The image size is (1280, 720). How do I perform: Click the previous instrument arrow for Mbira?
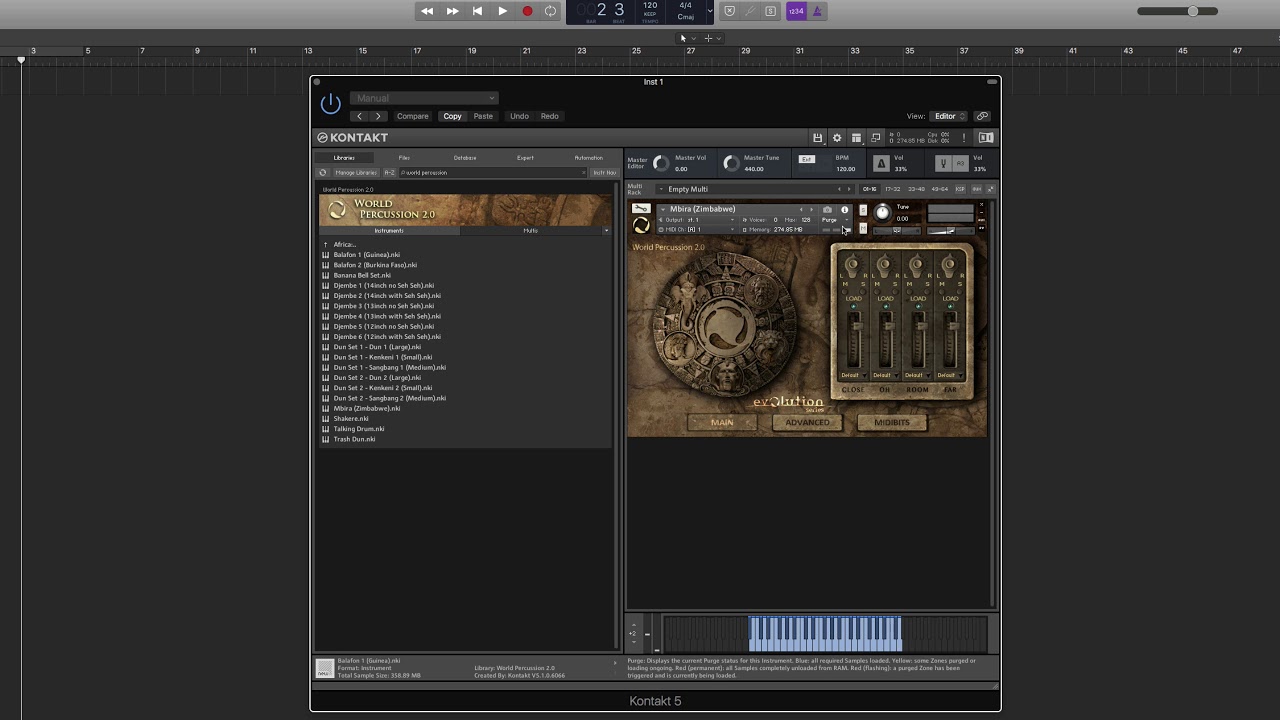click(x=801, y=210)
